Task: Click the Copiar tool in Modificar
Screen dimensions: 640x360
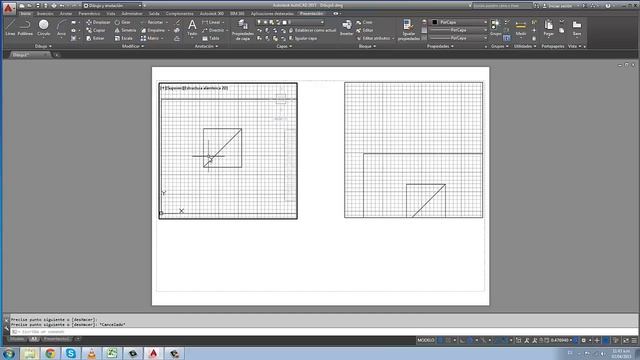Action: pos(96,30)
